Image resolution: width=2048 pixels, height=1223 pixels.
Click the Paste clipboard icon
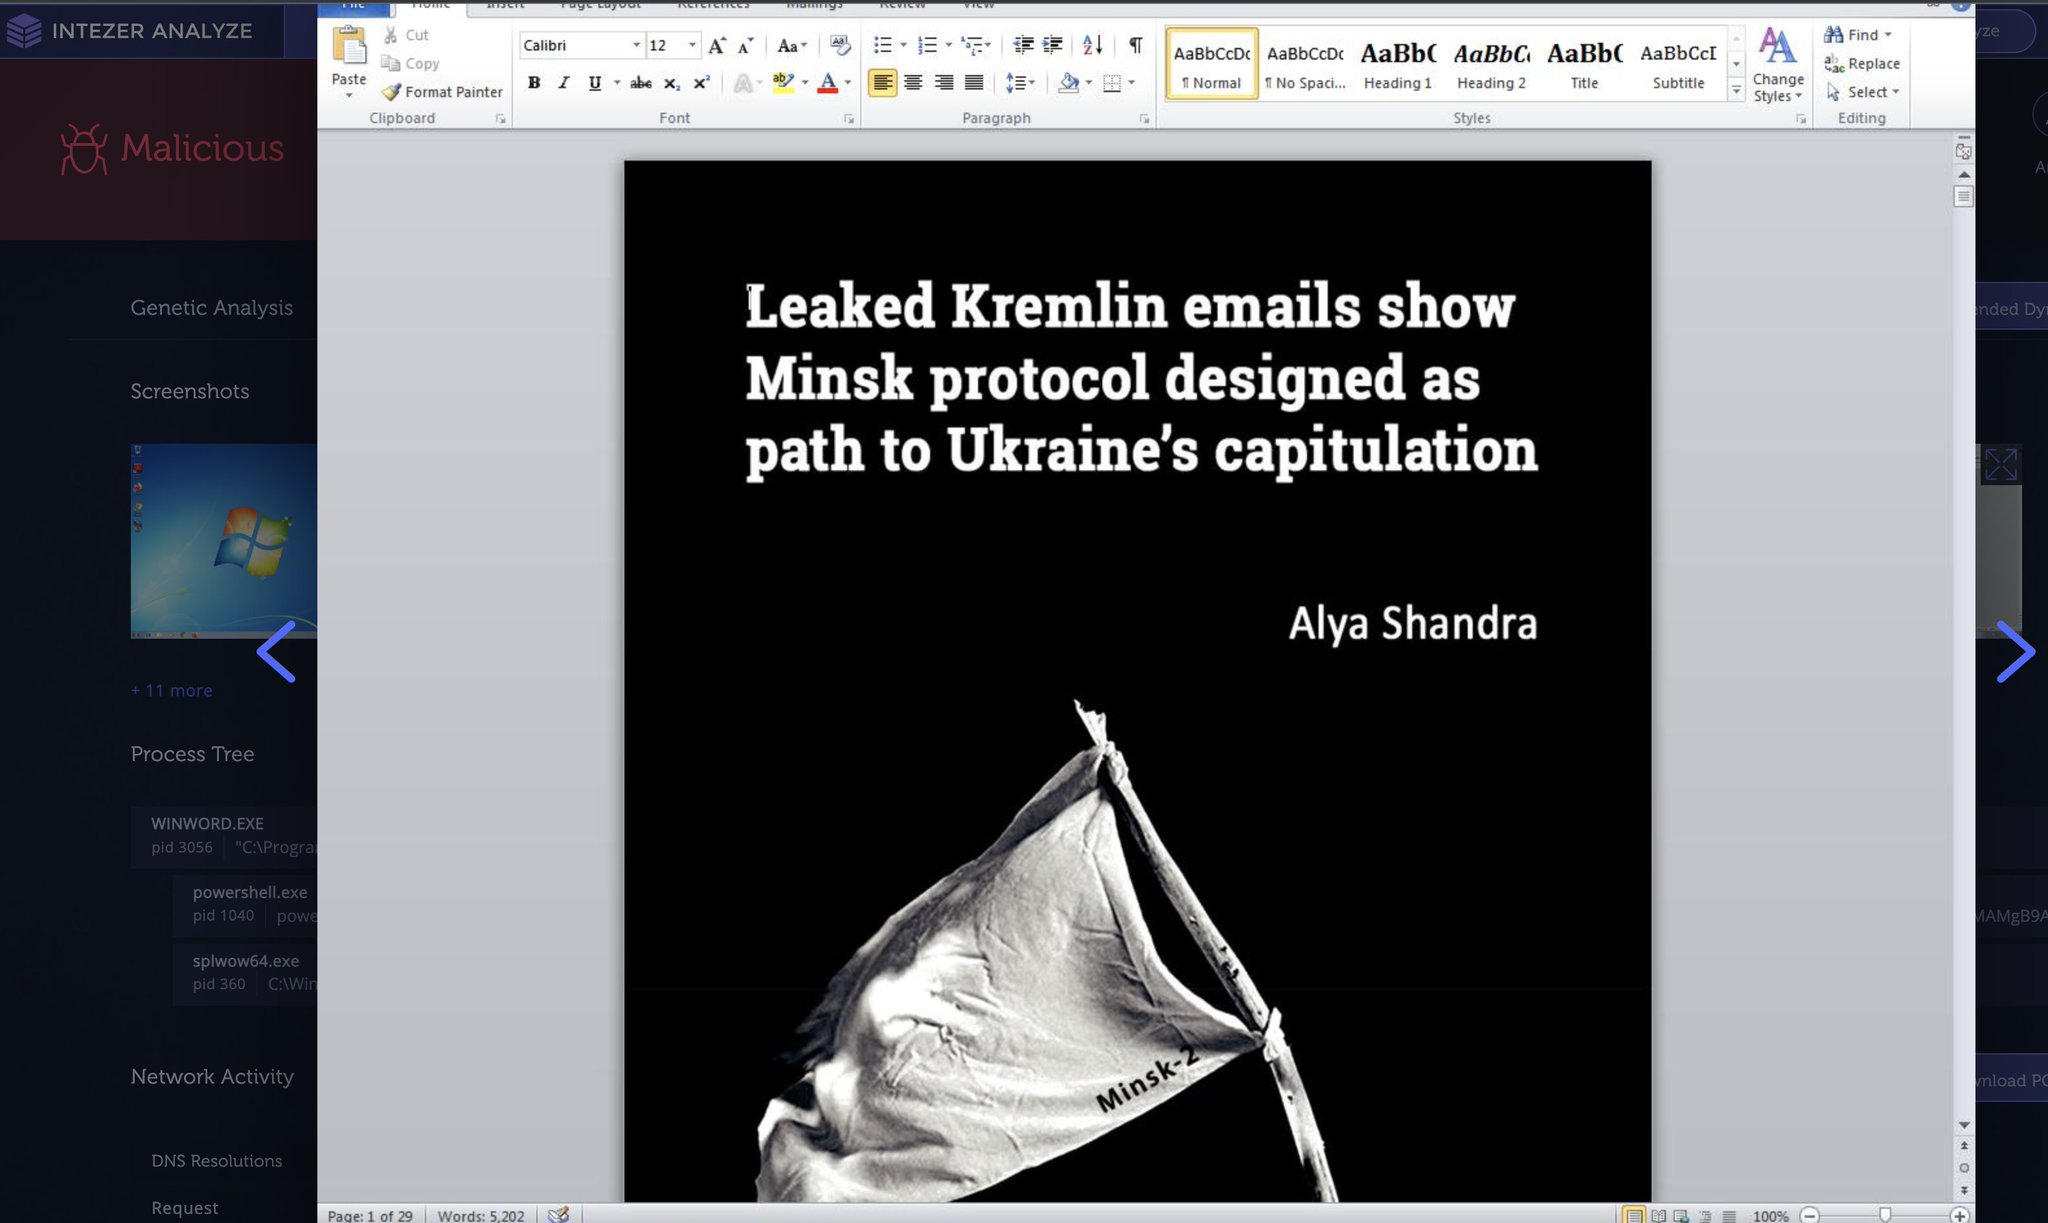tap(349, 47)
